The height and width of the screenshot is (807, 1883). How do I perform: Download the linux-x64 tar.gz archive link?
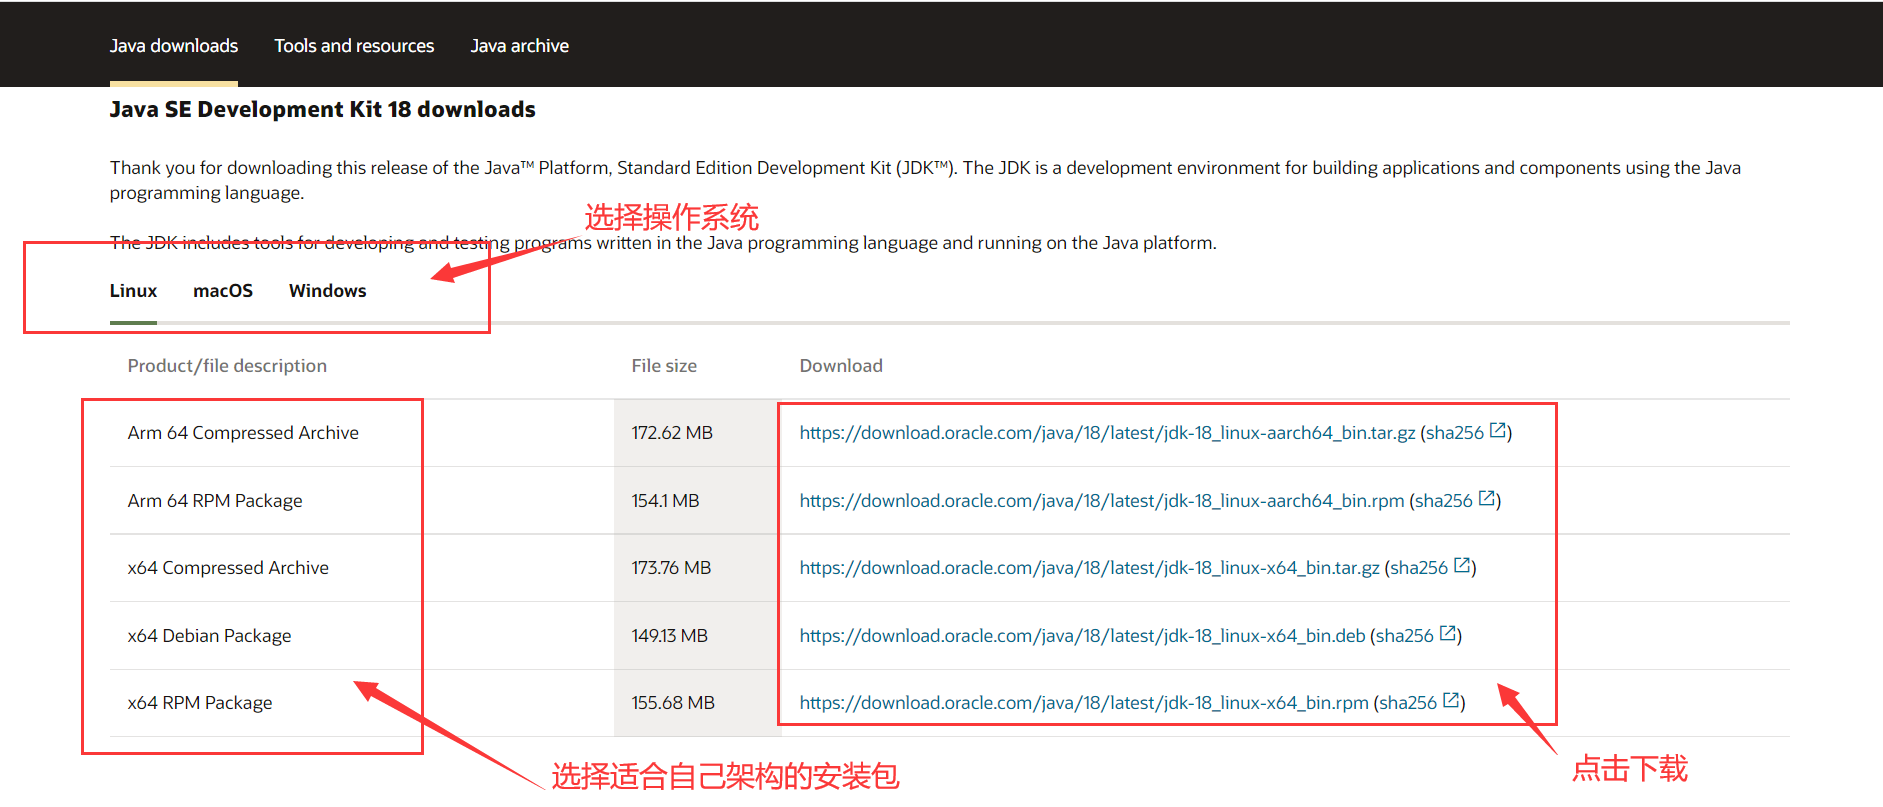(1089, 568)
